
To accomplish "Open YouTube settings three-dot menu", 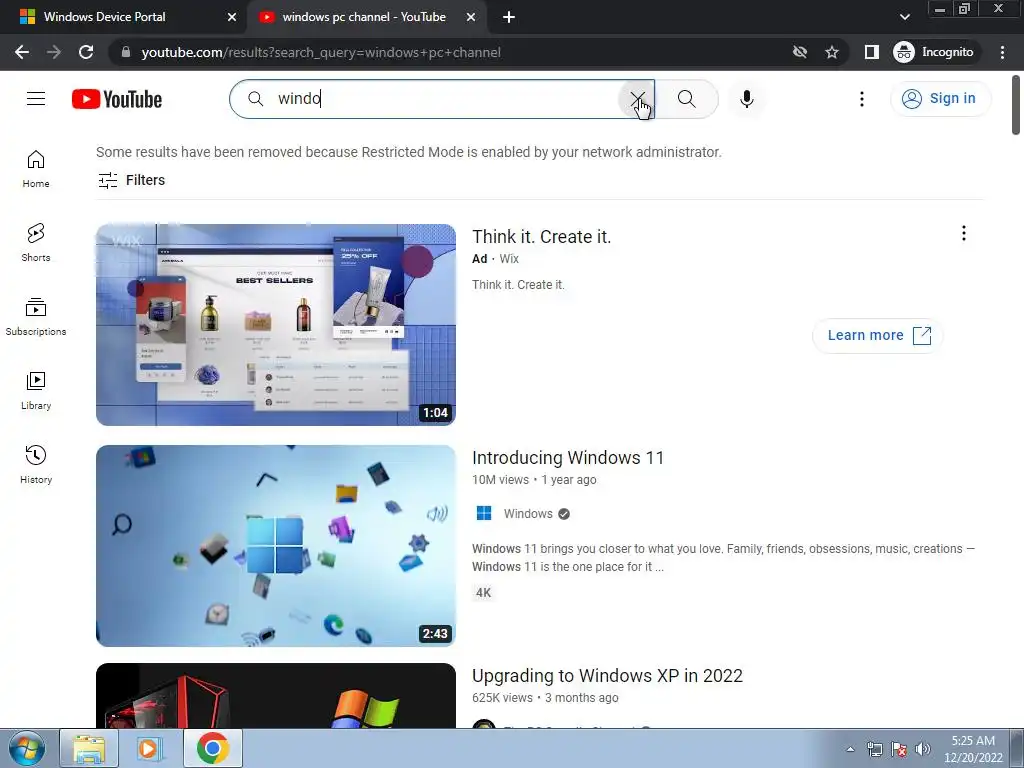I will coord(862,99).
